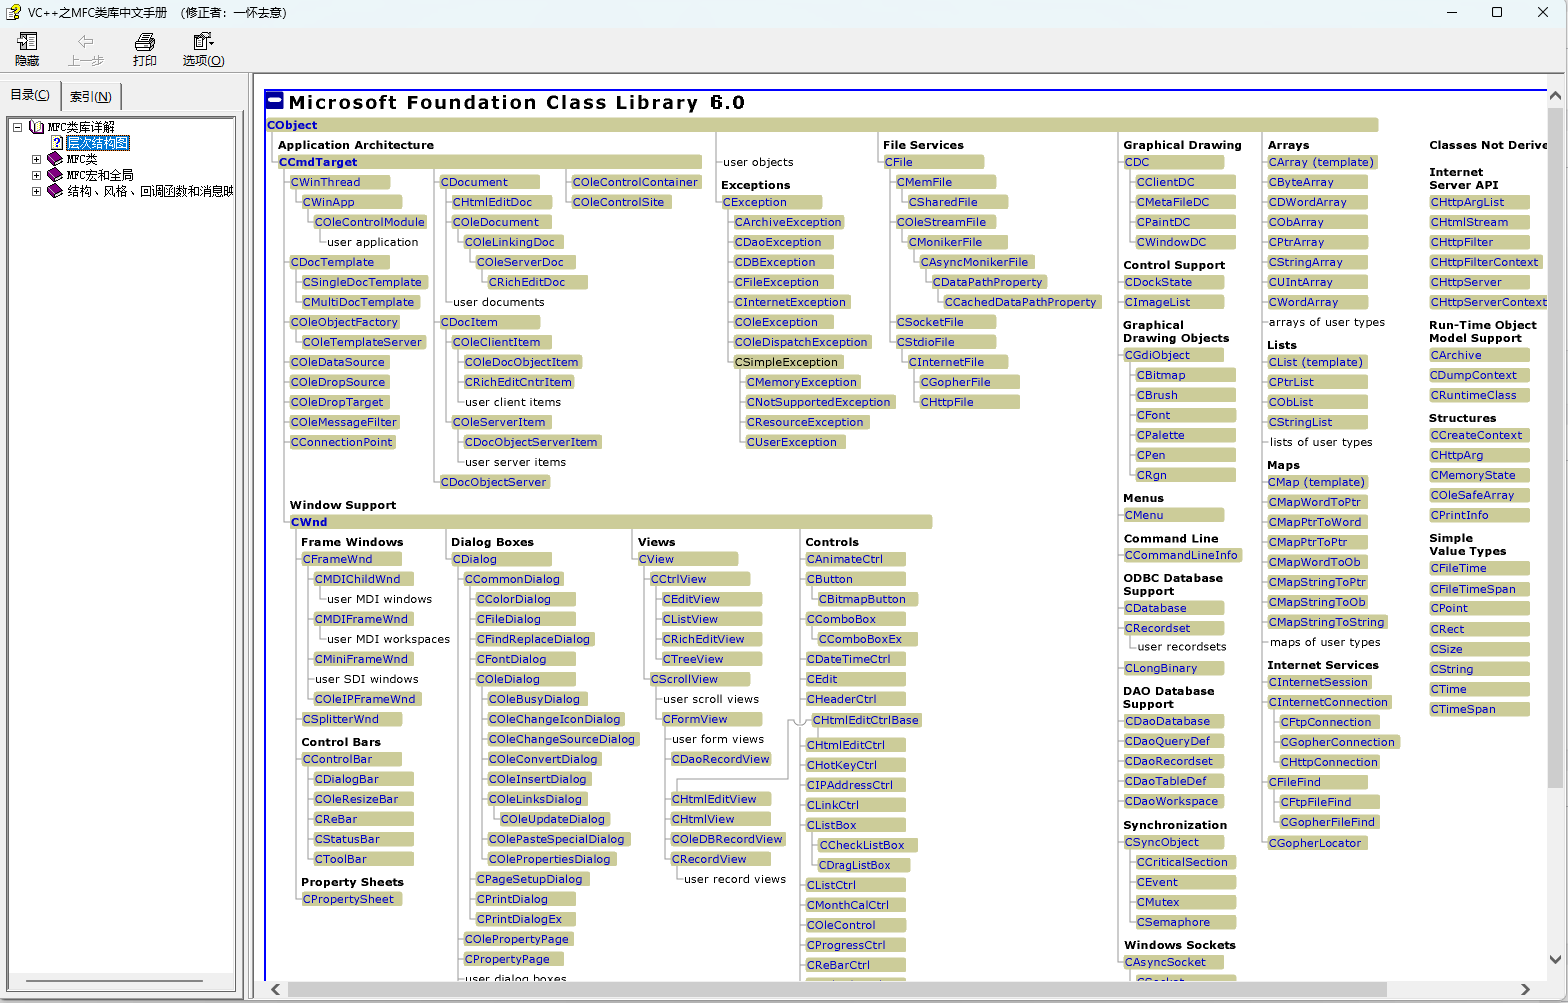Screen dimensions: 1568x1003
Task: Click the 打印 (Print) printer icon
Action: 145,41
